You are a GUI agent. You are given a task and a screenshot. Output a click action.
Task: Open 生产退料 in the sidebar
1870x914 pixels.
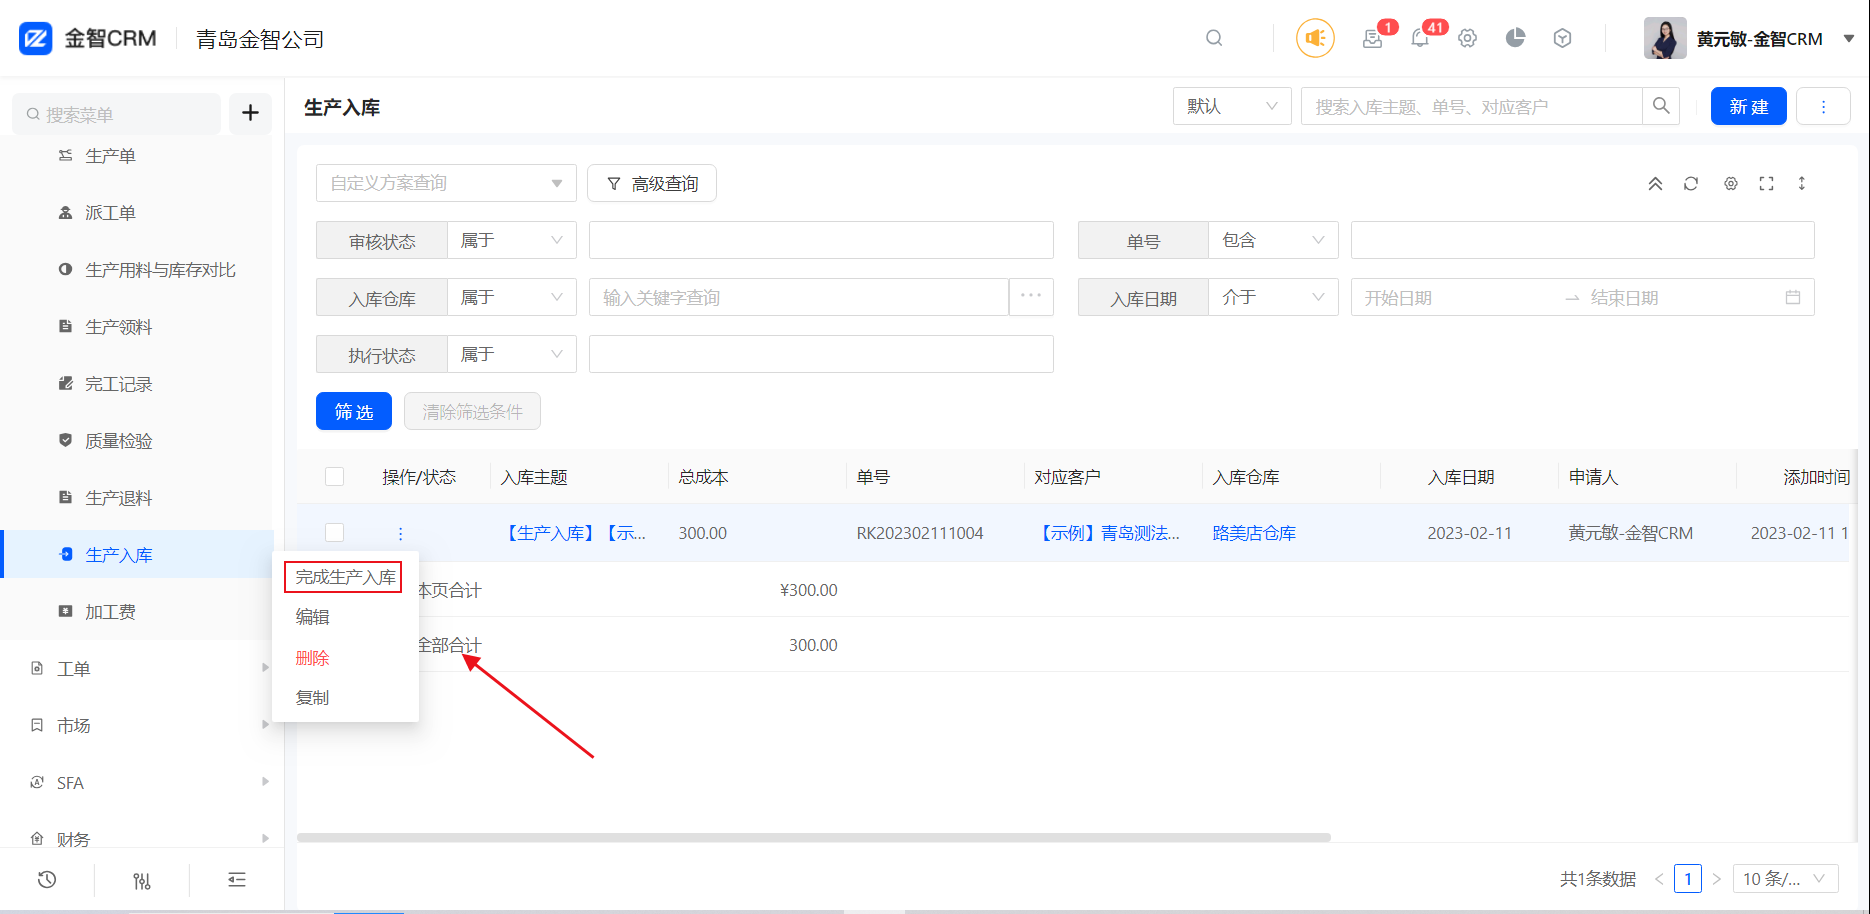(118, 498)
